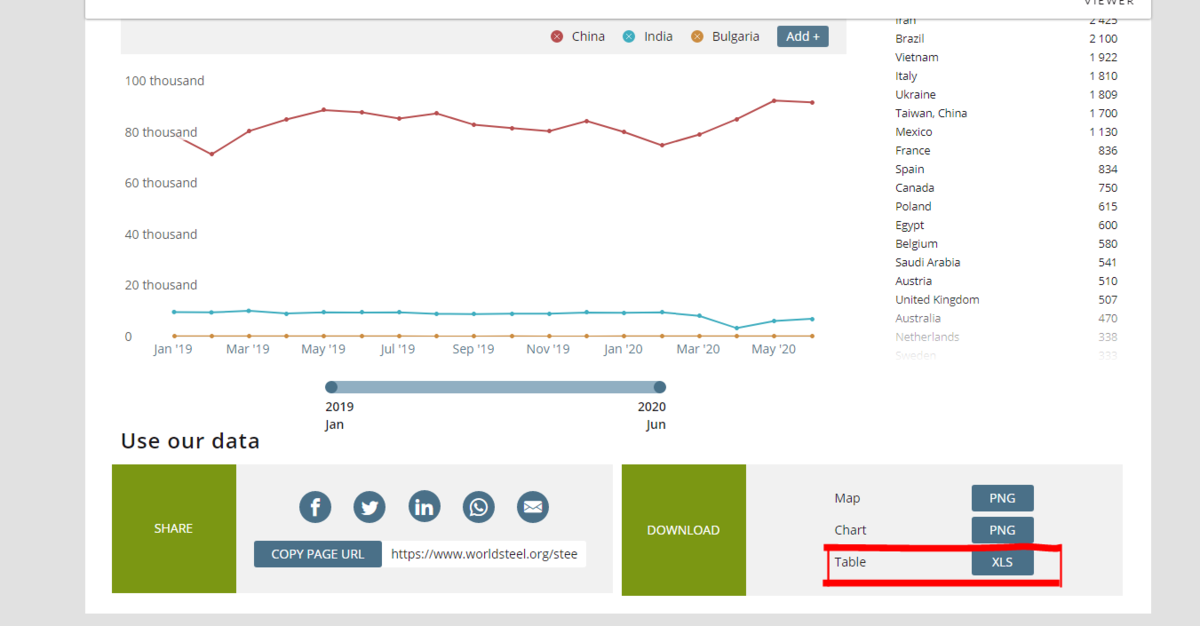
Task: Click the SHARE green panel
Action: pyautogui.click(x=174, y=528)
